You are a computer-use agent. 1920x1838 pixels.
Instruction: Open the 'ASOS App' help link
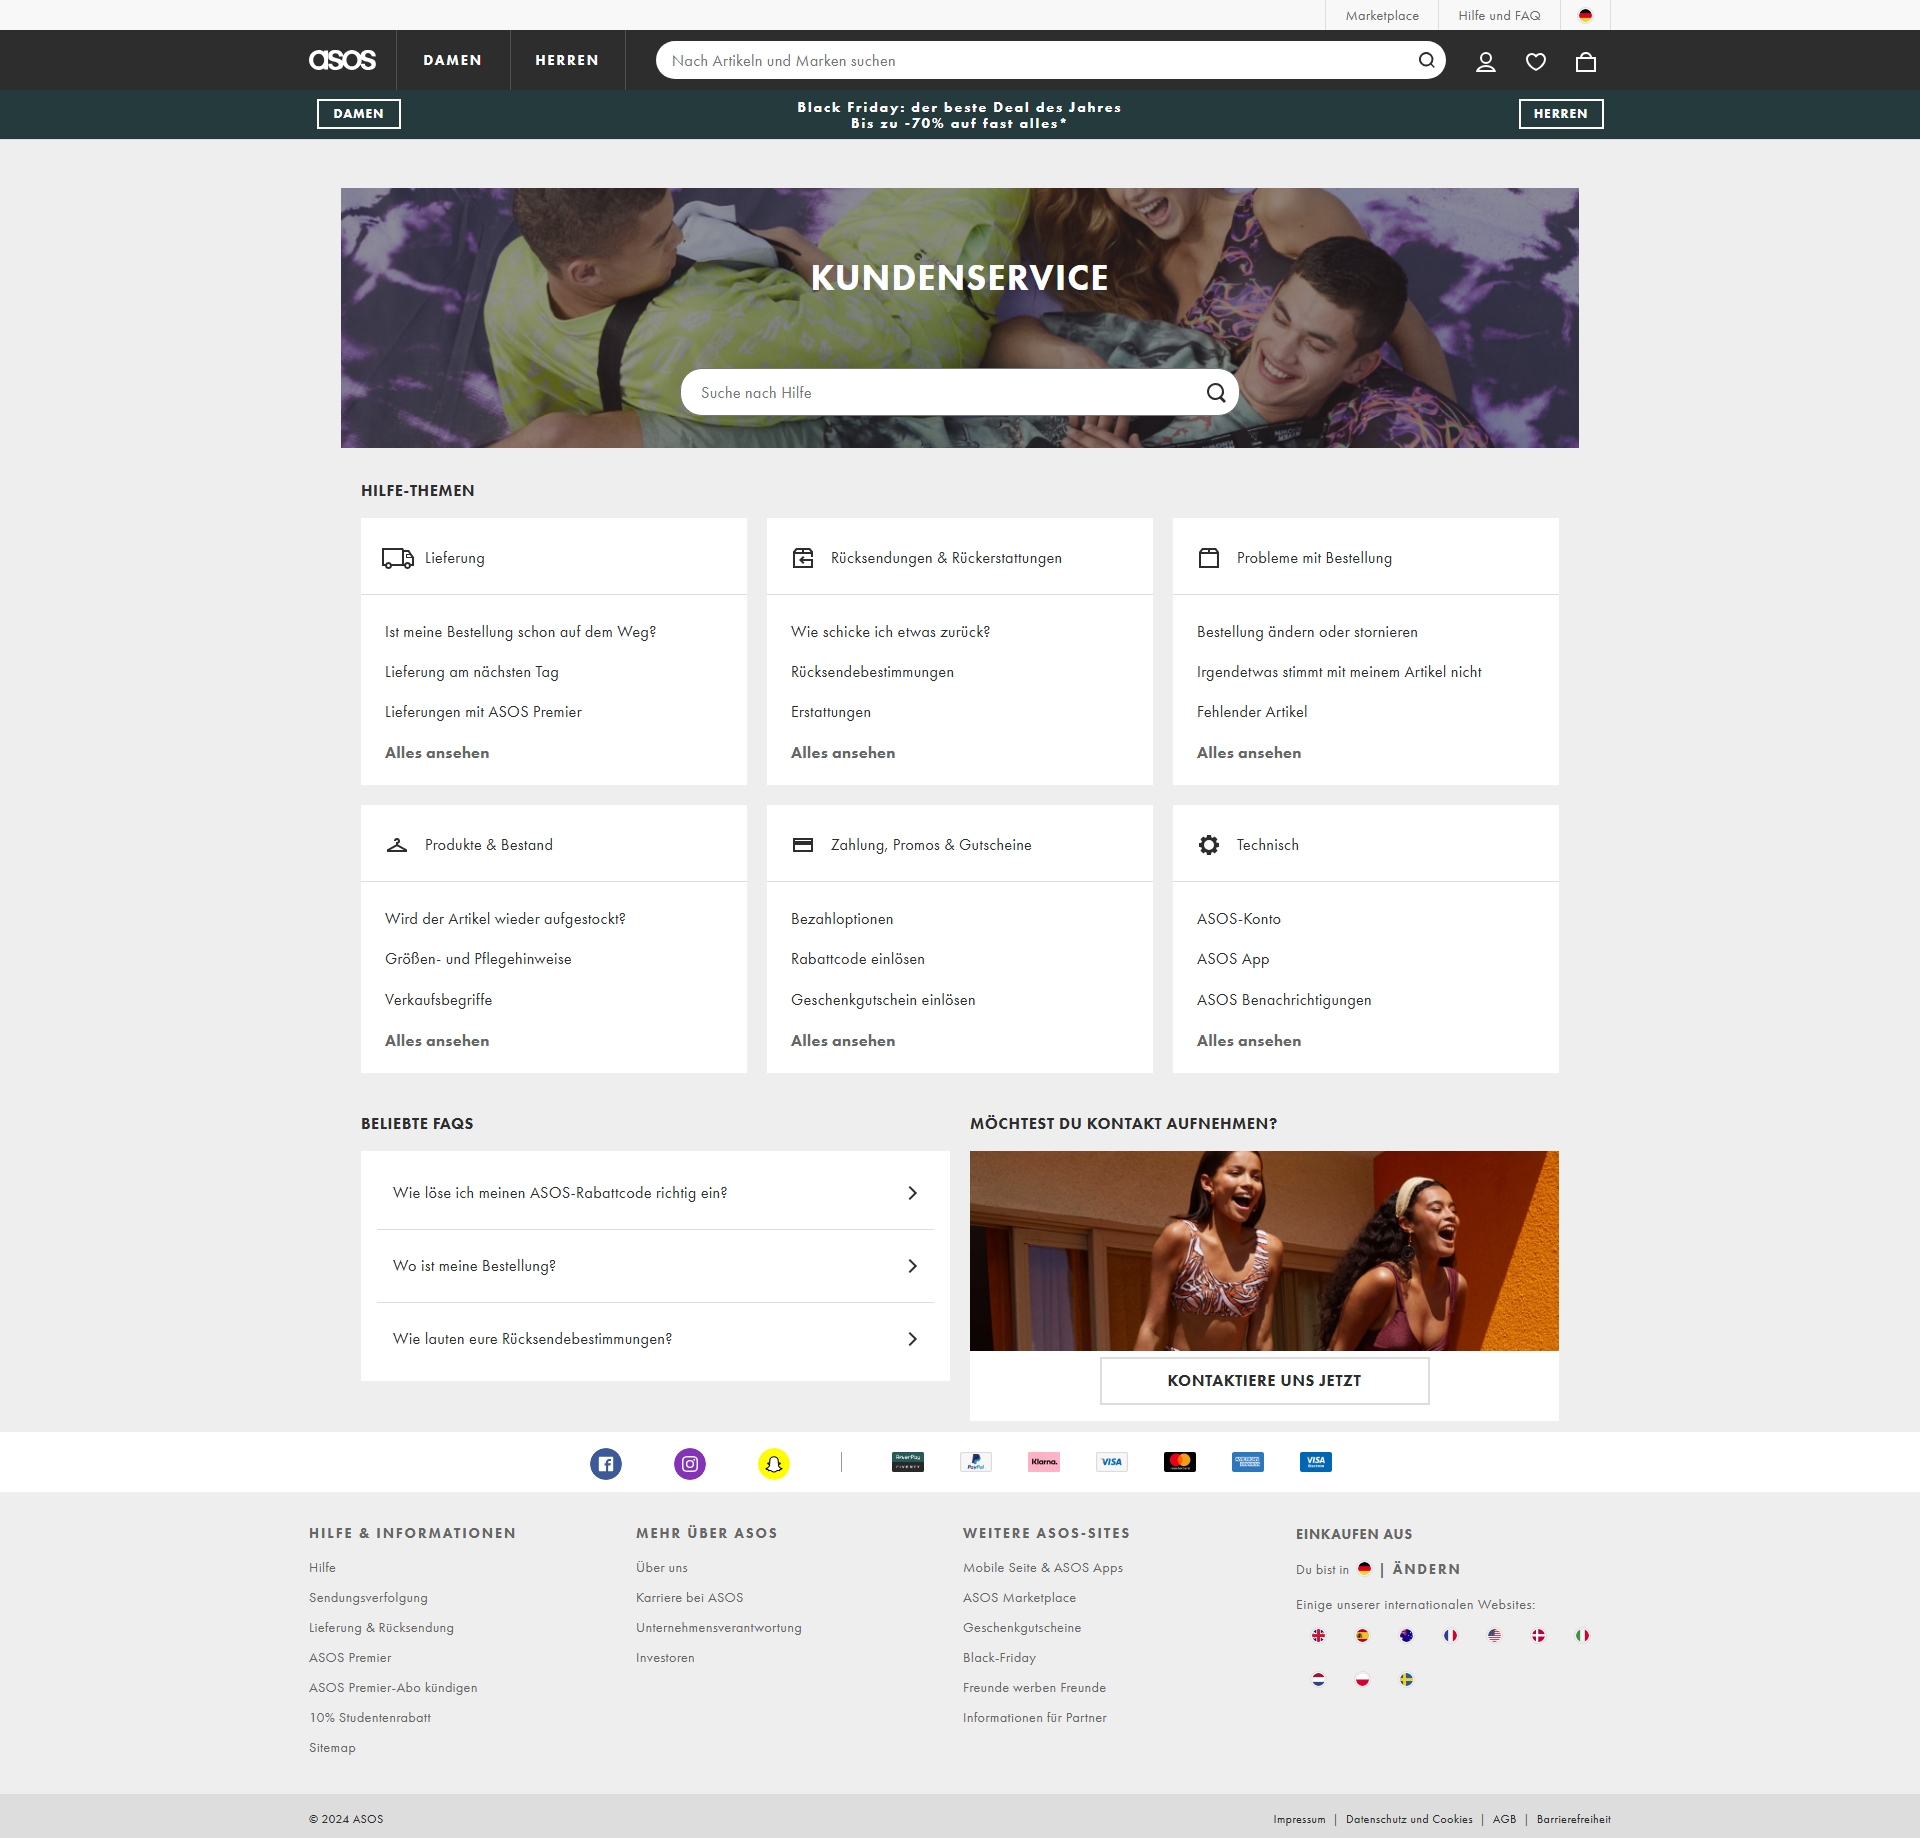[x=1233, y=959]
